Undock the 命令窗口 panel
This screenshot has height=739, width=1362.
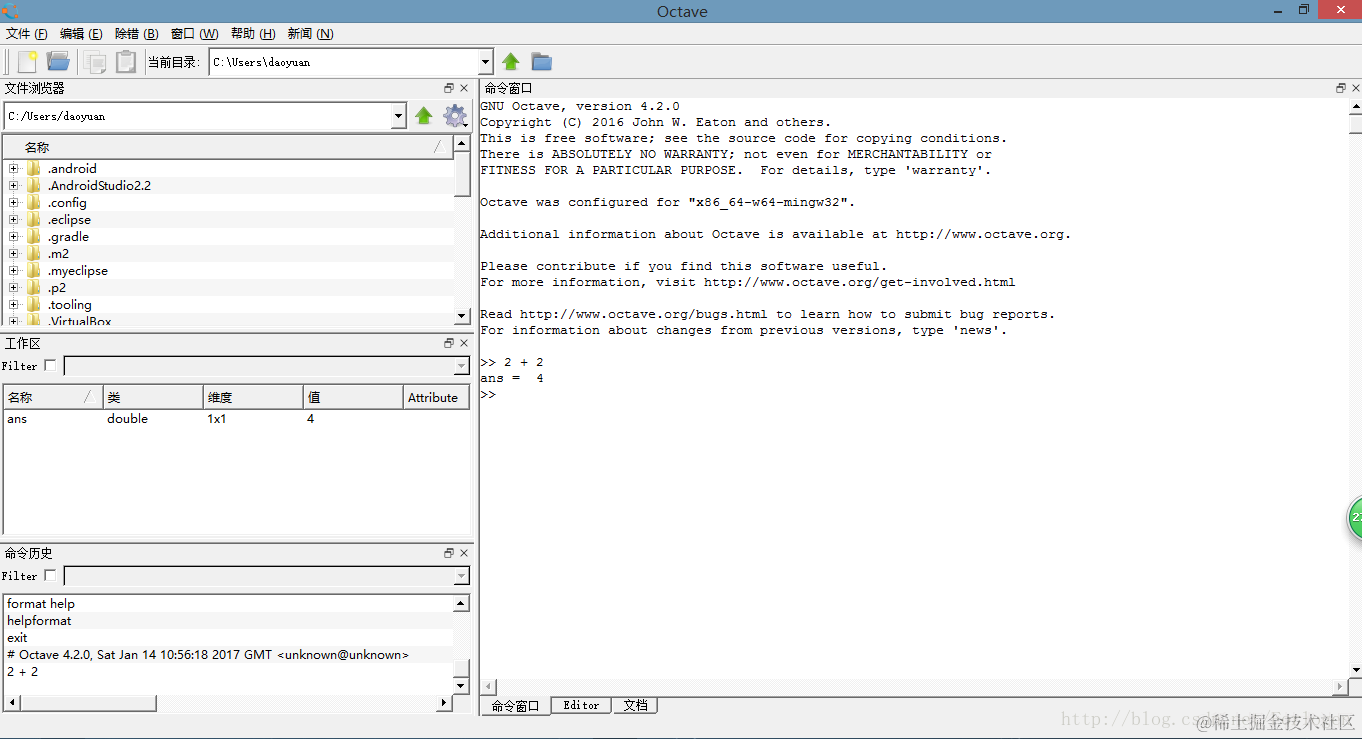pyautogui.click(x=1341, y=88)
